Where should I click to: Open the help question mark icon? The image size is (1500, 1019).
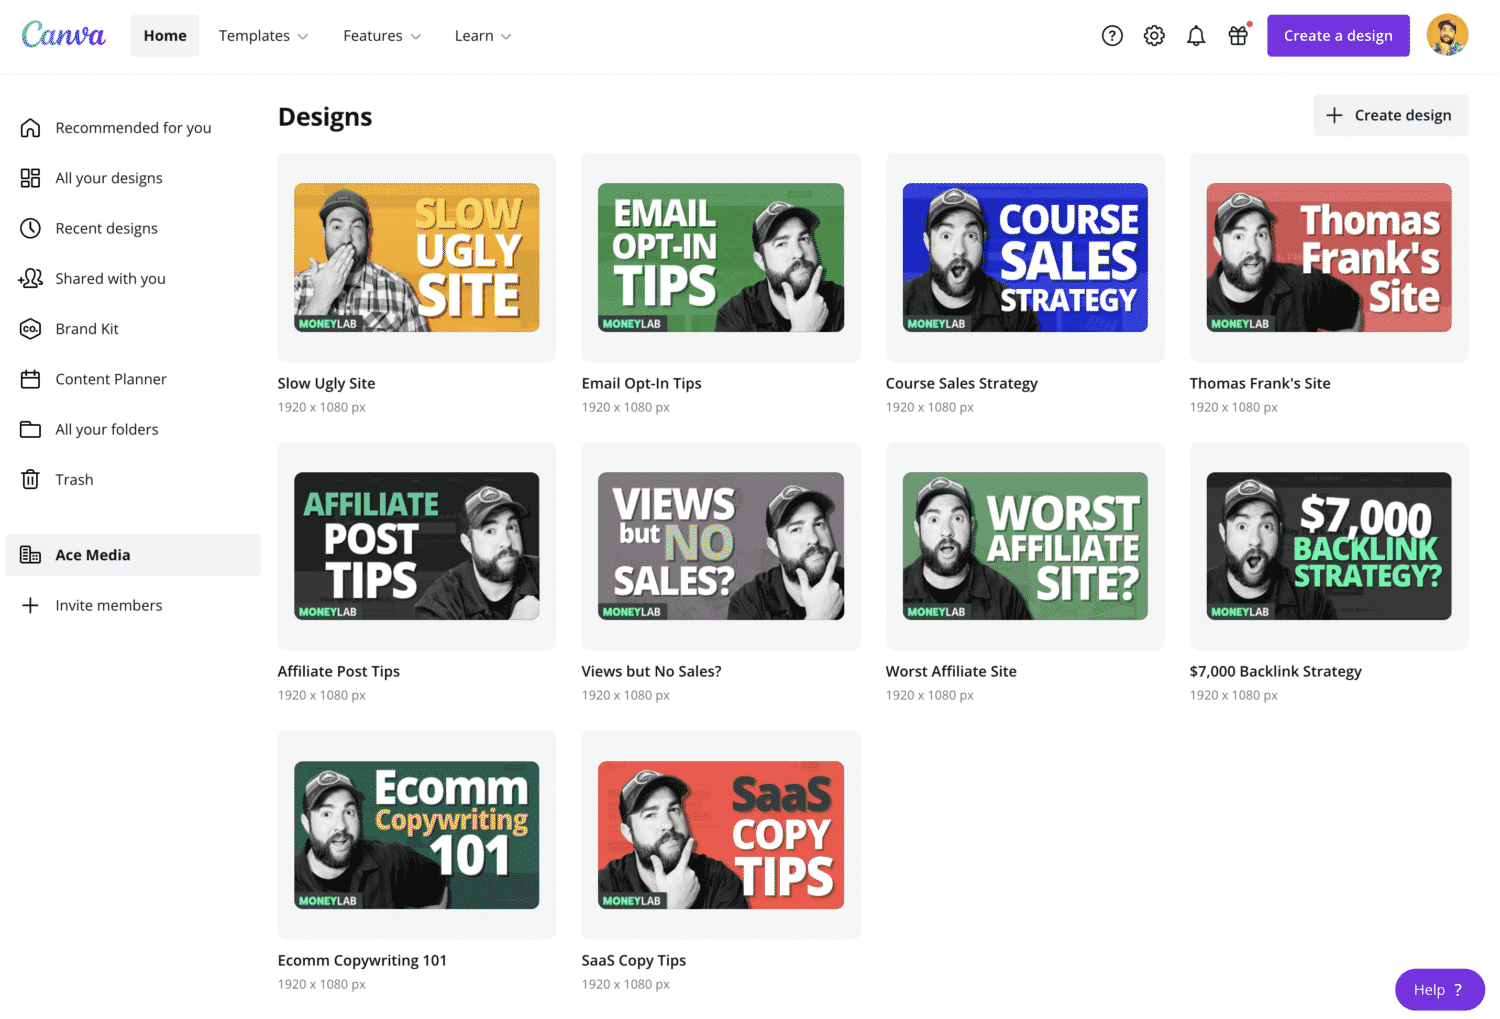click(x=1112, y=36)
